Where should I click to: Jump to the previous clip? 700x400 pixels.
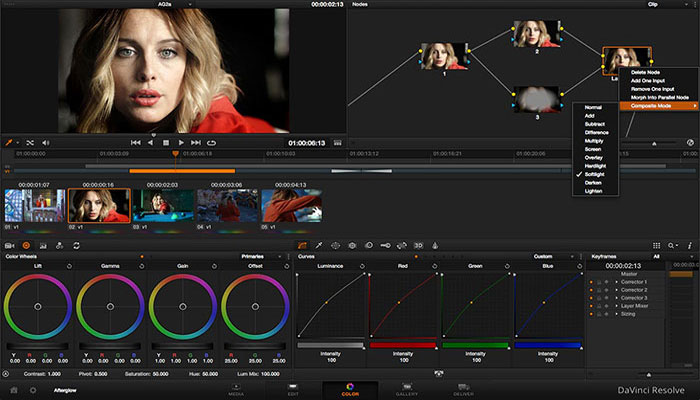point(135,143)
